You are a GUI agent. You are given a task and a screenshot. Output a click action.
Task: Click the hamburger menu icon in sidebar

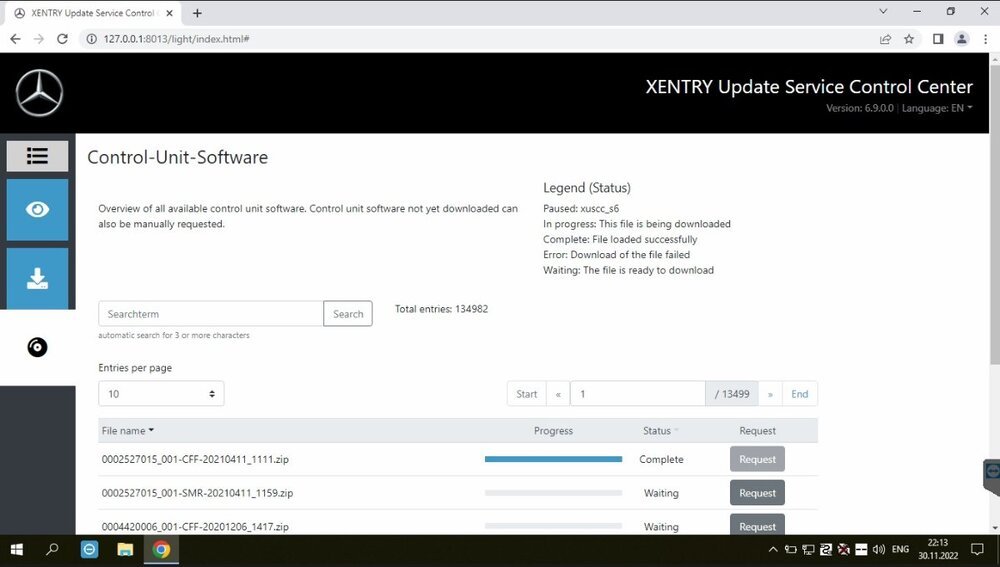(x=37, y=156)
